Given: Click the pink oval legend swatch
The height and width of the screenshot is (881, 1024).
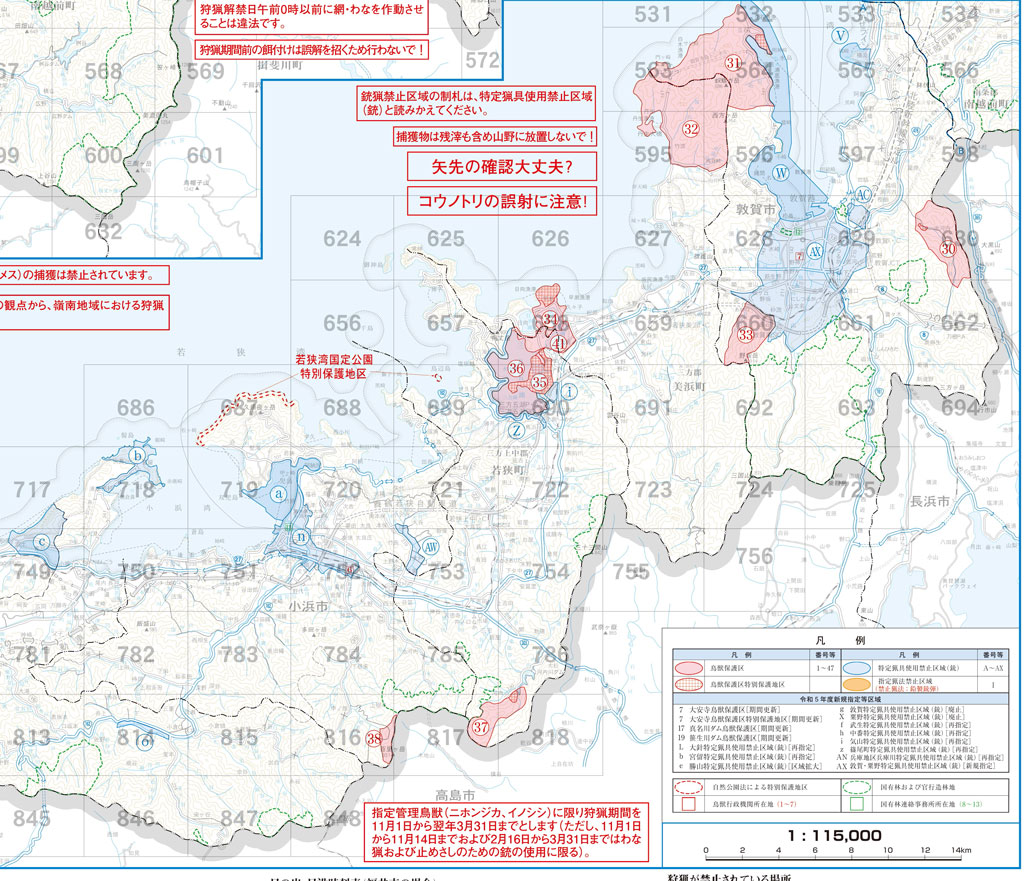Looking at the screenshot, I should pyautogui.click(x=690, y=667).
